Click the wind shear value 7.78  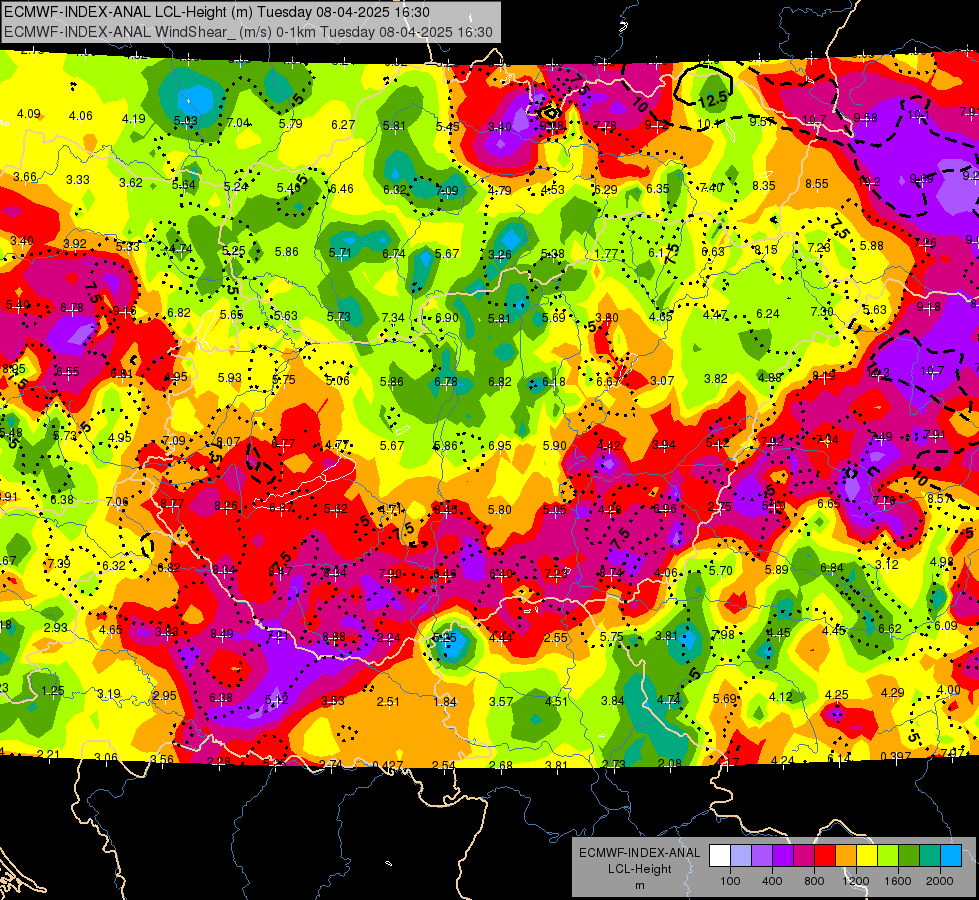click(605, 126)
